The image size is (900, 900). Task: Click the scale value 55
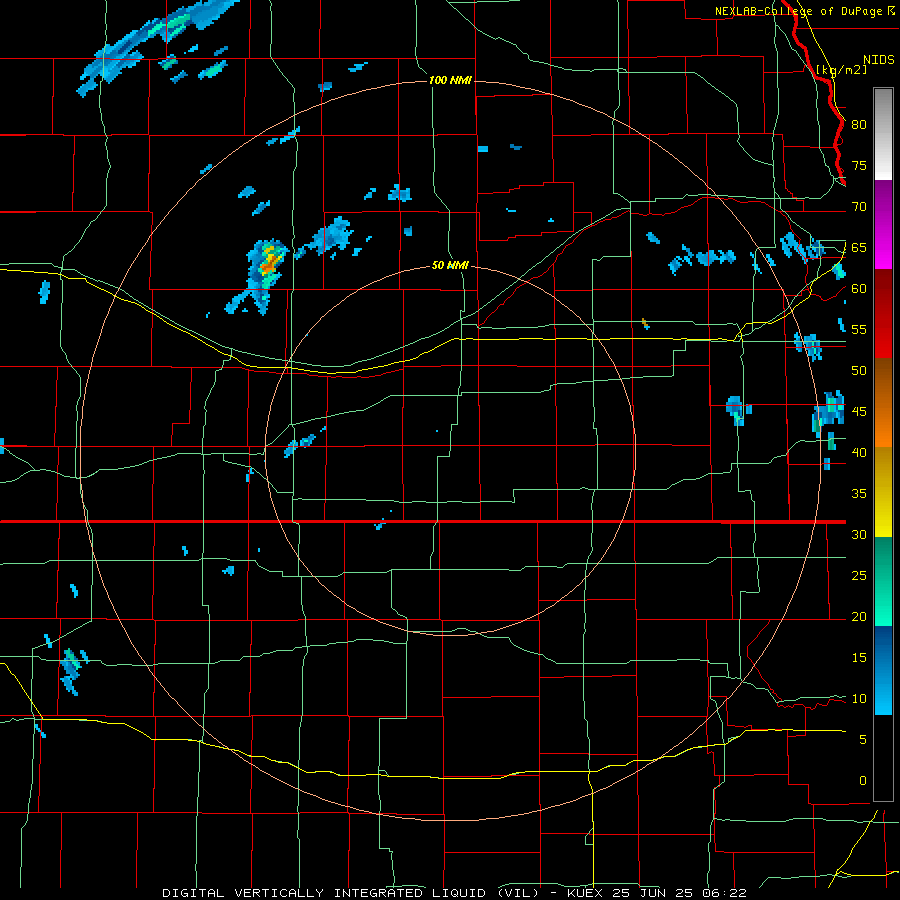(859, 329)
